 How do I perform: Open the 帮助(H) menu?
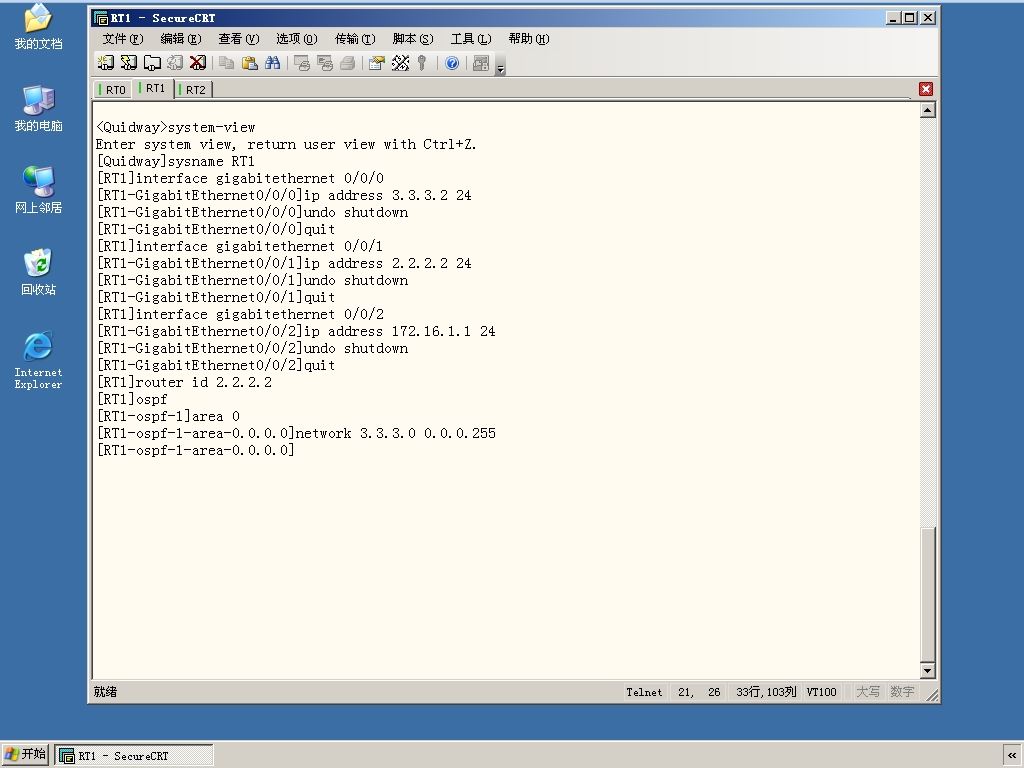[x=528, y=39]
